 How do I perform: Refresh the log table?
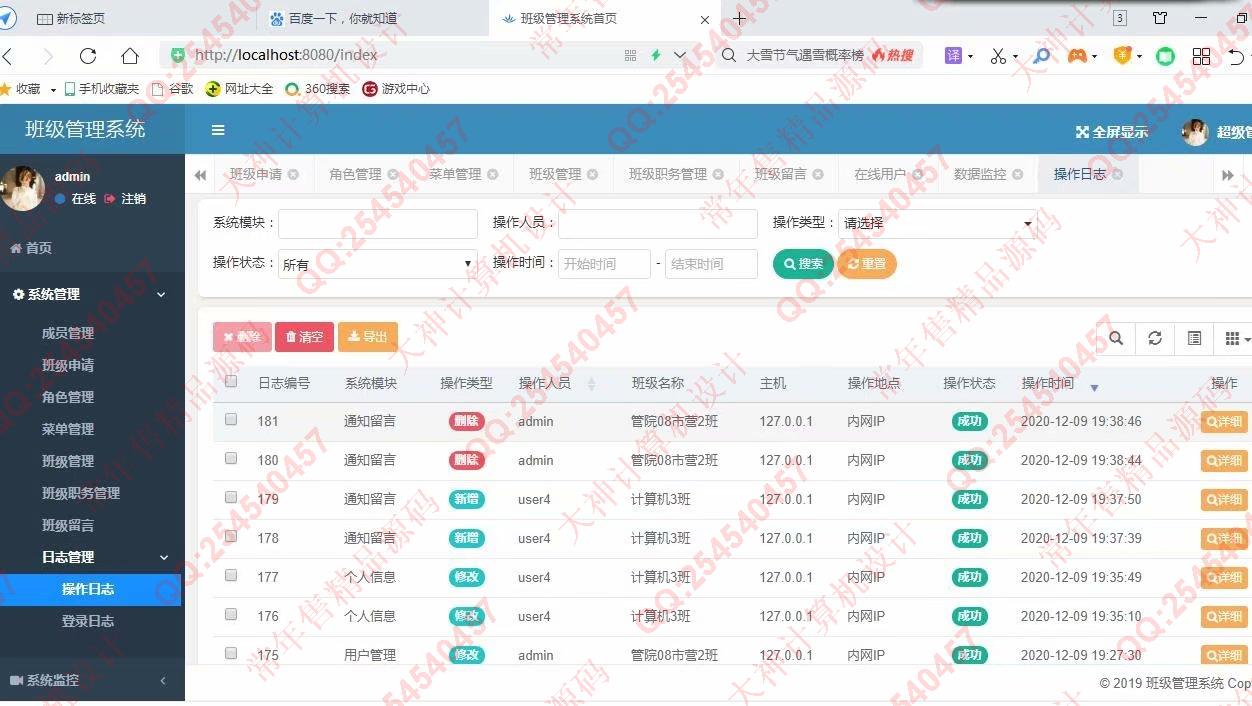click(x=1155, y=338)
